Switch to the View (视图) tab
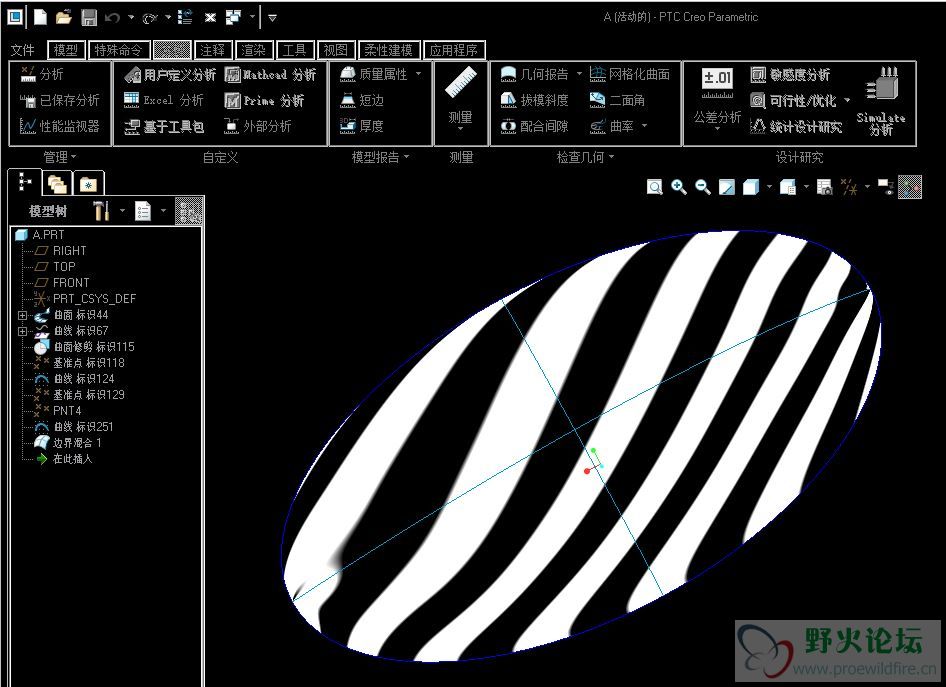 point(335,50)
